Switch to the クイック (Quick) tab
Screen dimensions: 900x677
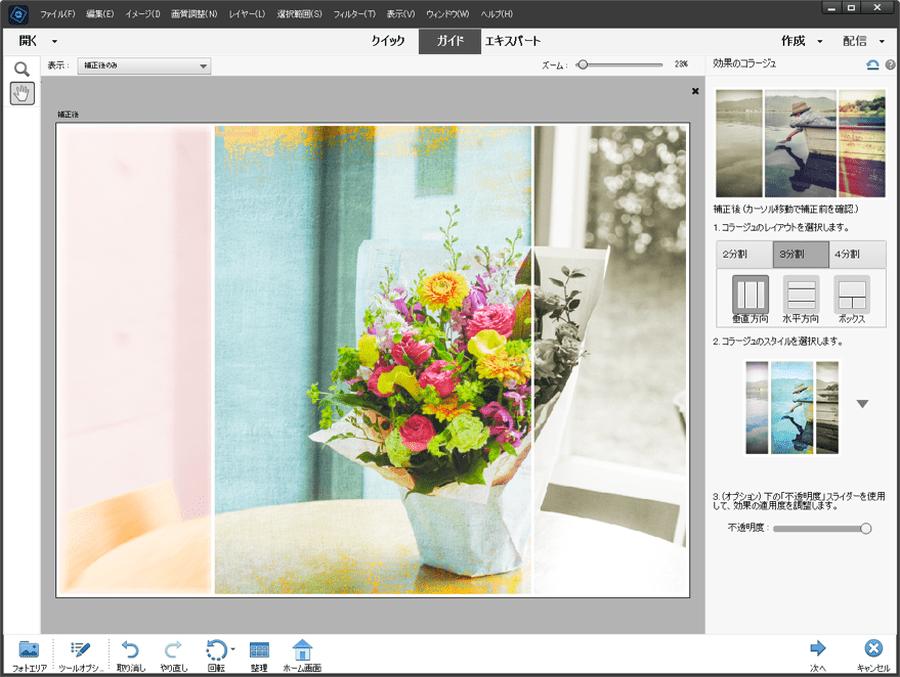[388, 41]
